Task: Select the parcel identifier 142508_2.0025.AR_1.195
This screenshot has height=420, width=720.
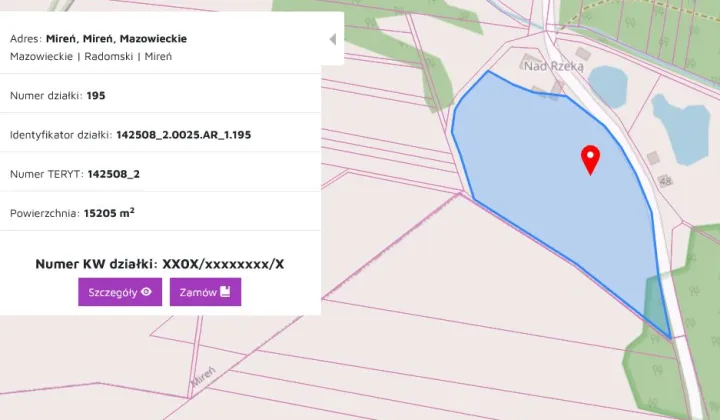Action: (x=184, y=135)
